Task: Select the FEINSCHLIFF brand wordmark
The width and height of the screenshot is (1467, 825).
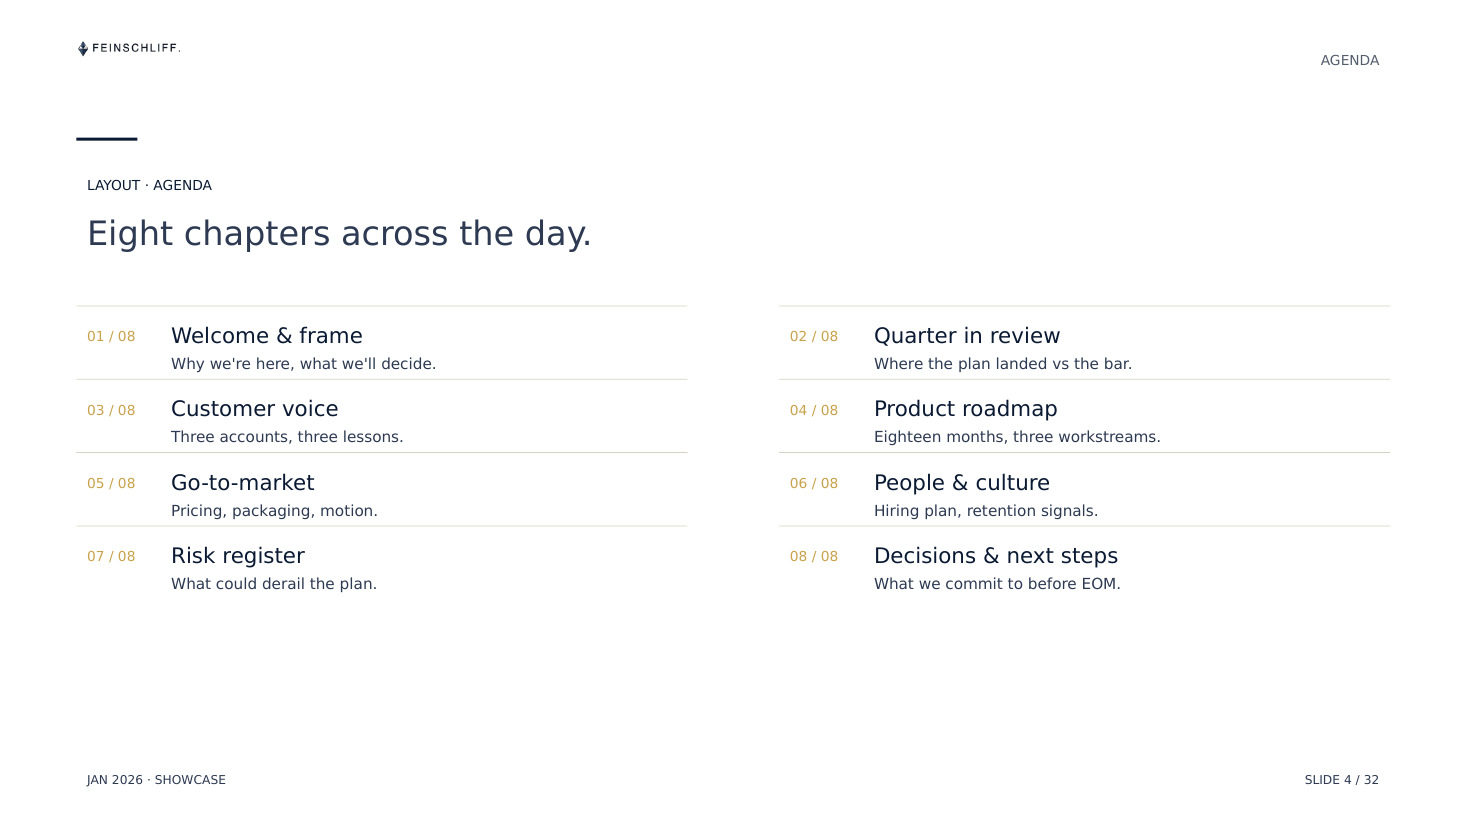Action: (x=136, y=48)
